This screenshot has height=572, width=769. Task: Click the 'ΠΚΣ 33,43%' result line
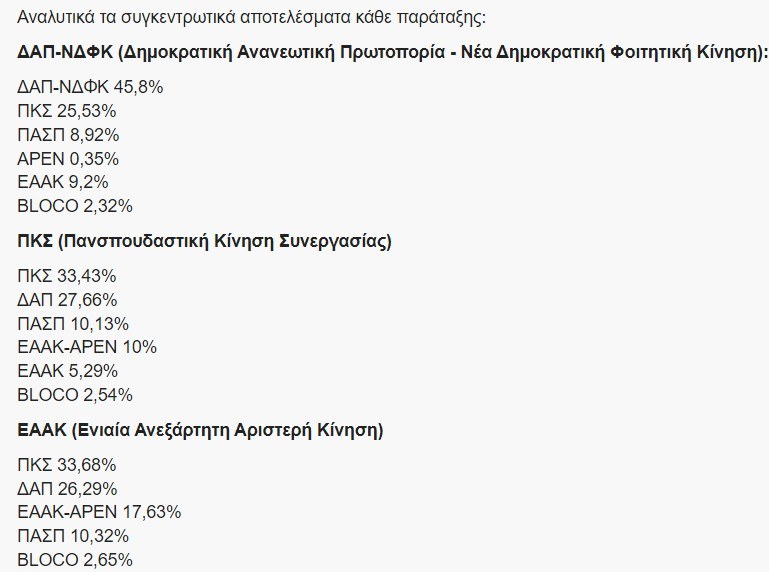[67, 276]
